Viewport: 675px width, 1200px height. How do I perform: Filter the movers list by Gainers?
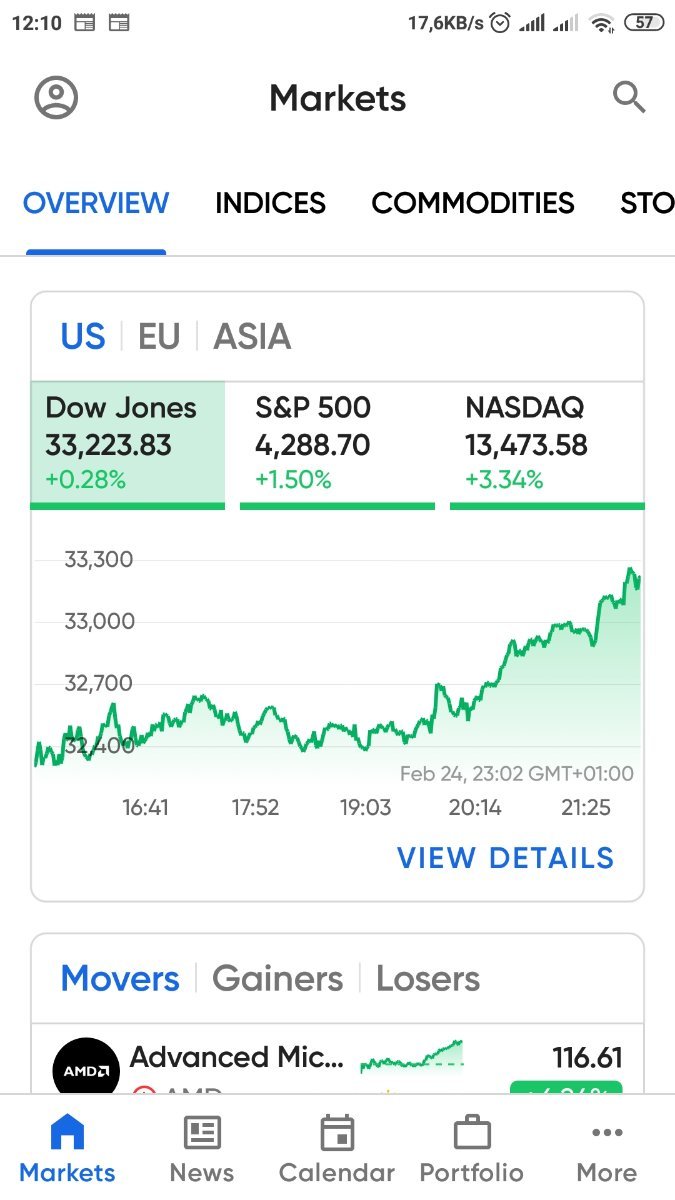coord(277,978)
